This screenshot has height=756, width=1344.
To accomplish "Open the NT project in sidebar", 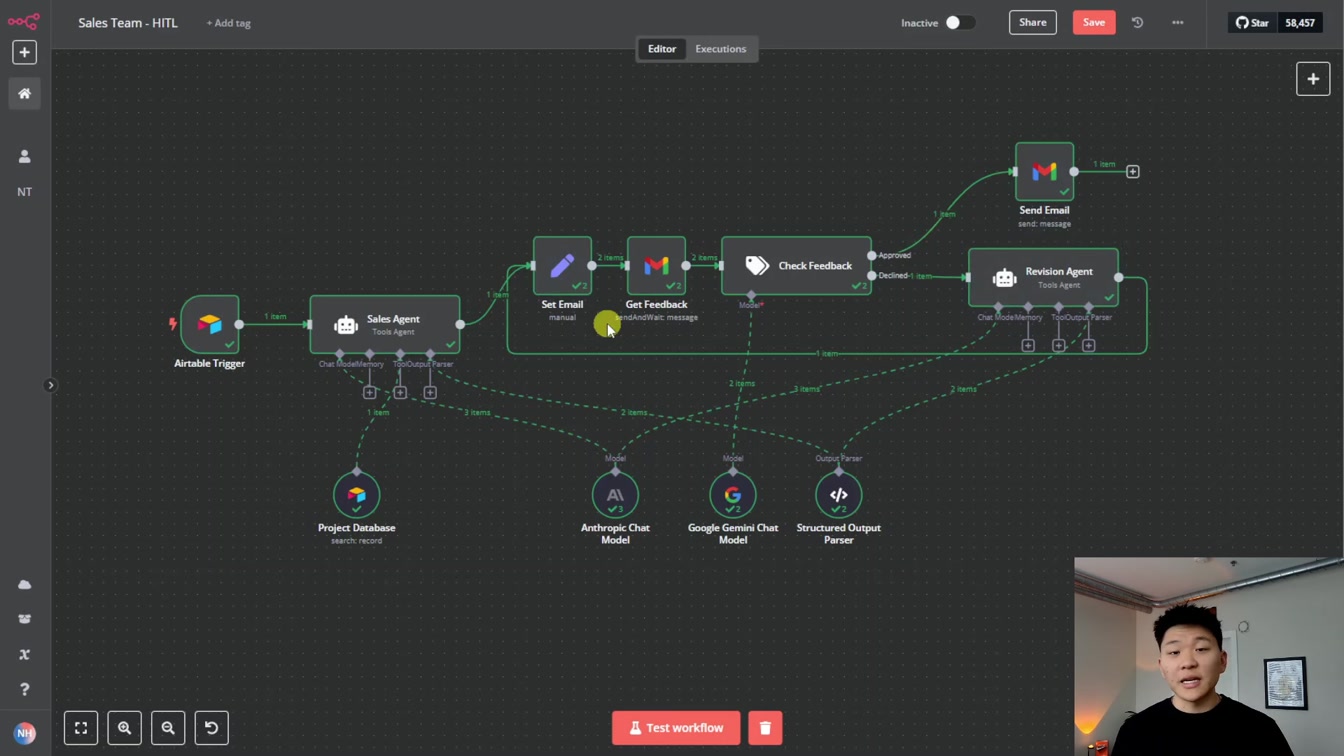I will coord(24,191).
